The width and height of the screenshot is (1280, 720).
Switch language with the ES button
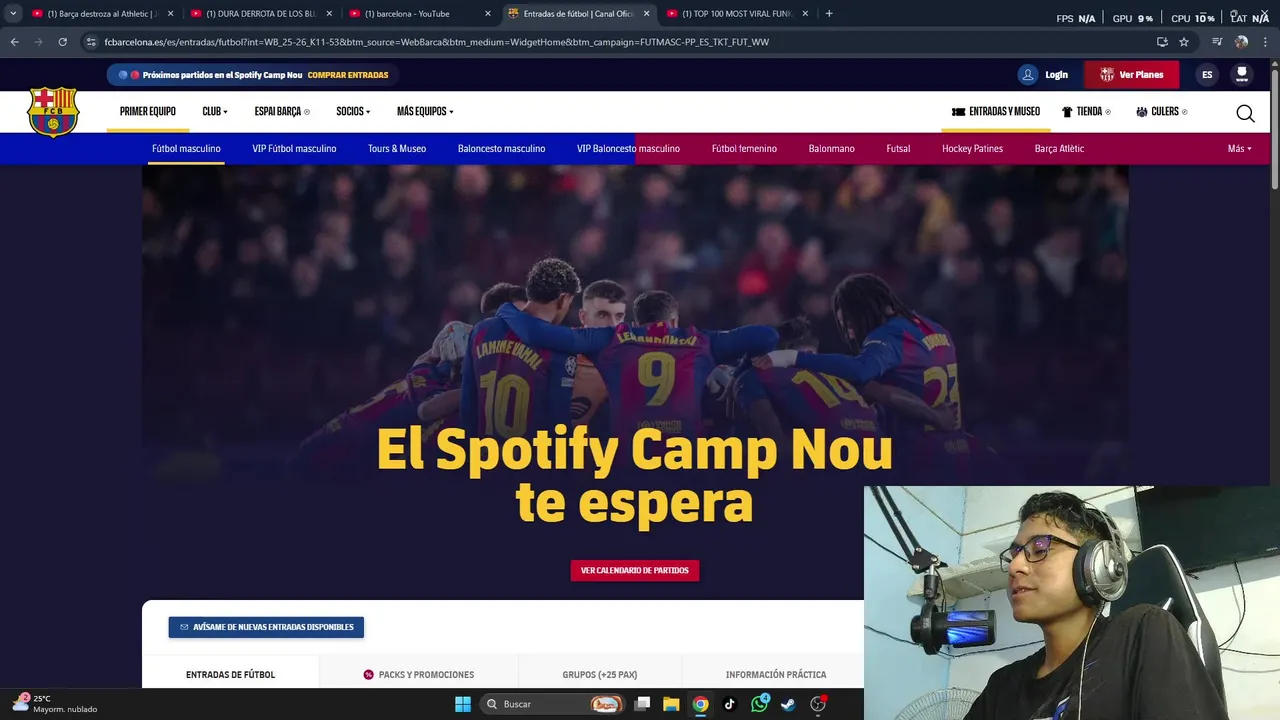pos(1207,75)
